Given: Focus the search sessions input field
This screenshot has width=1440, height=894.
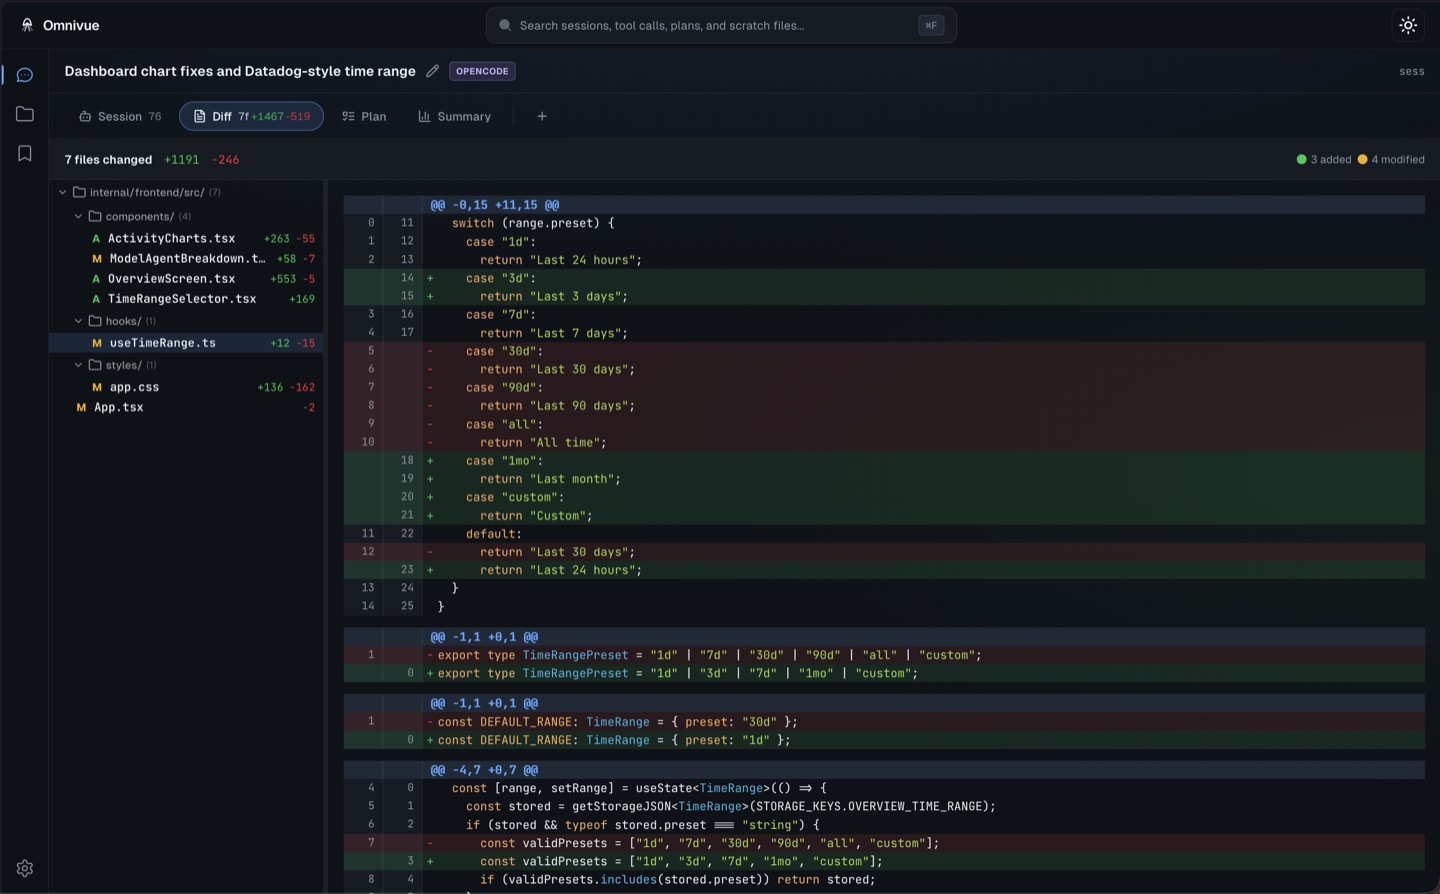Looking at the screenshot, I should click(721, 25).
